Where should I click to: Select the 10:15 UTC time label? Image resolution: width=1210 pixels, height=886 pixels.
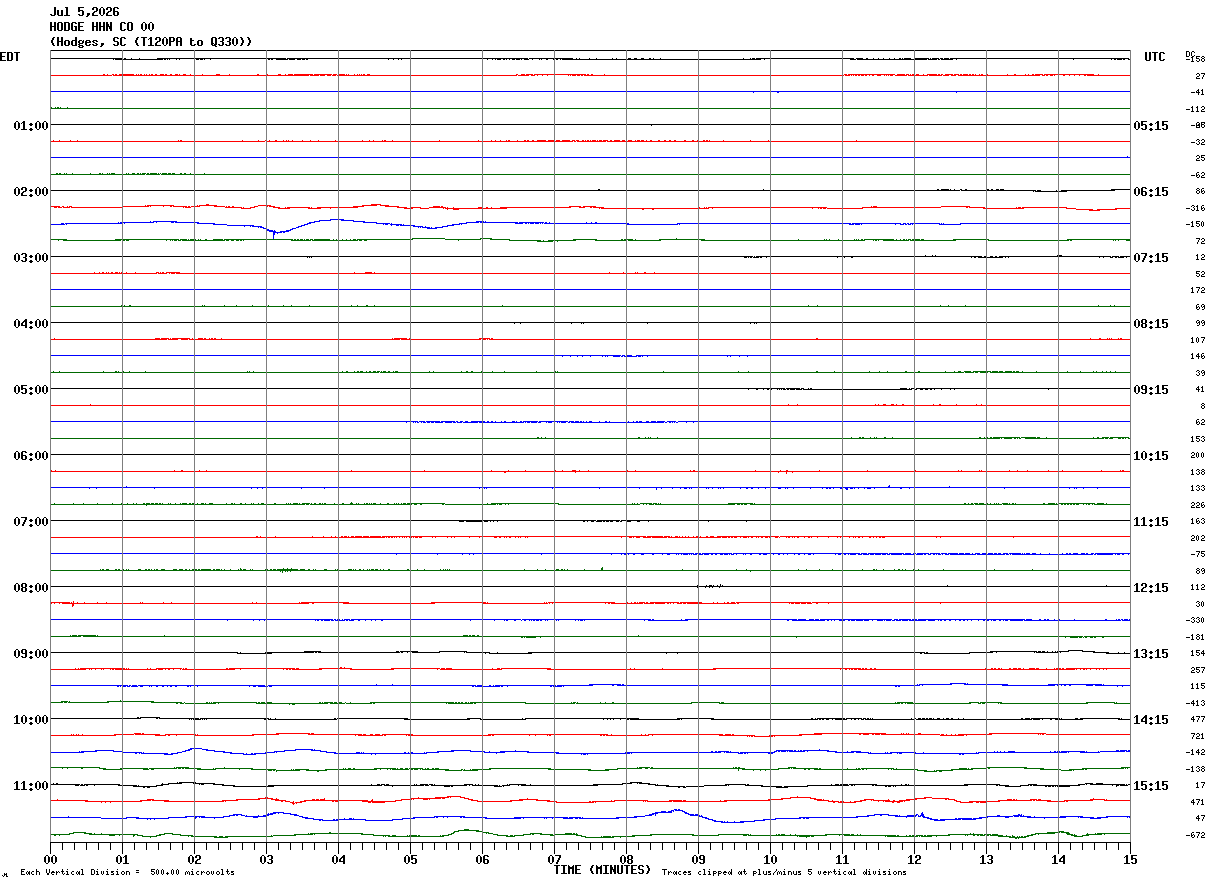[x=1150, y=456]
